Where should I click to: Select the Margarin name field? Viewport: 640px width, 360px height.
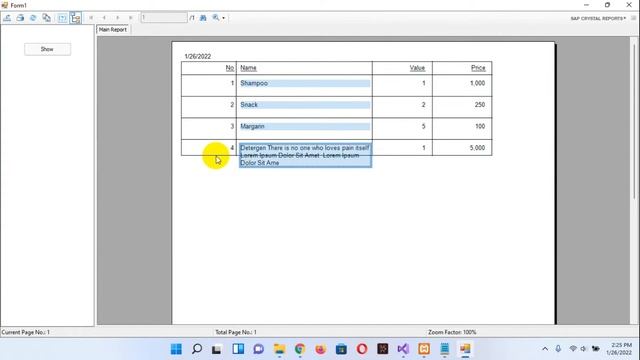(x=305, y=127)
